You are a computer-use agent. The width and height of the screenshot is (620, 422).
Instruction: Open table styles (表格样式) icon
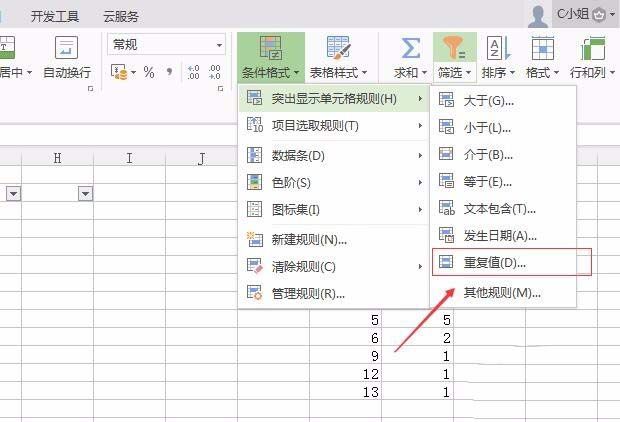pyautogui.click(x=338, y=48)
